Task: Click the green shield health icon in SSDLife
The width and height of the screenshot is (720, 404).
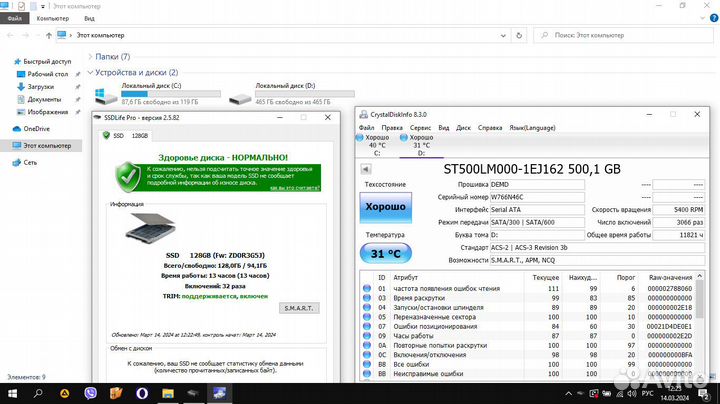Action: (x=128, y=177)
